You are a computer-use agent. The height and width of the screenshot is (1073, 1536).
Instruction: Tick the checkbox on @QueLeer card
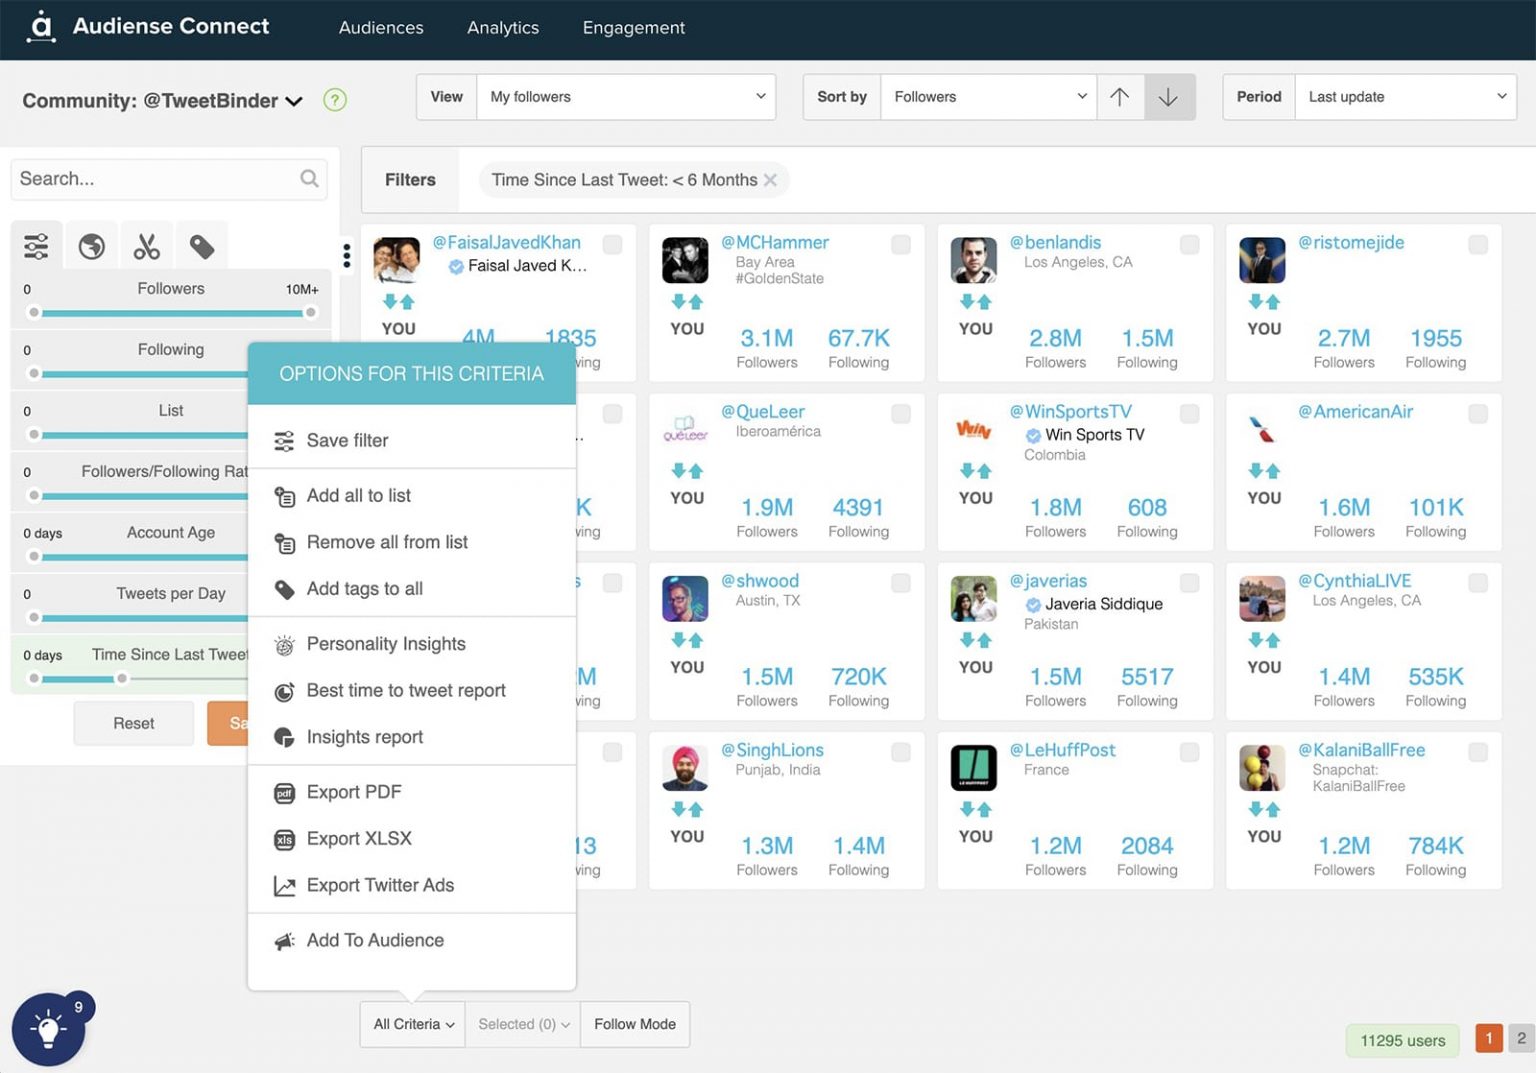pyautogui.click(x=901, y=413)
